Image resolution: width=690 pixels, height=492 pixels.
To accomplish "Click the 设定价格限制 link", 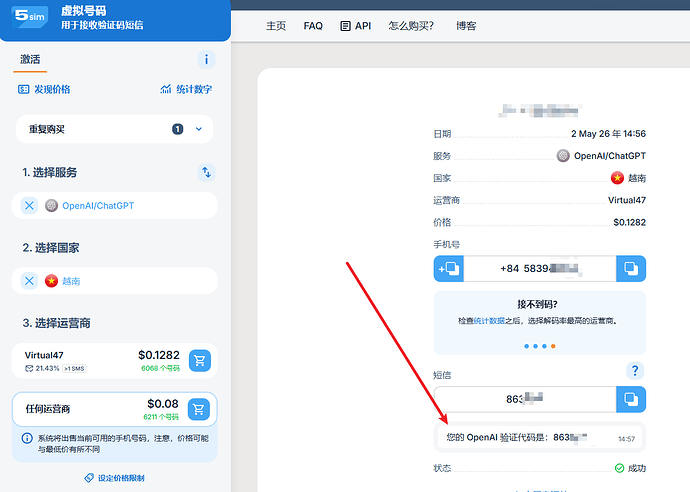I will 121,478.
